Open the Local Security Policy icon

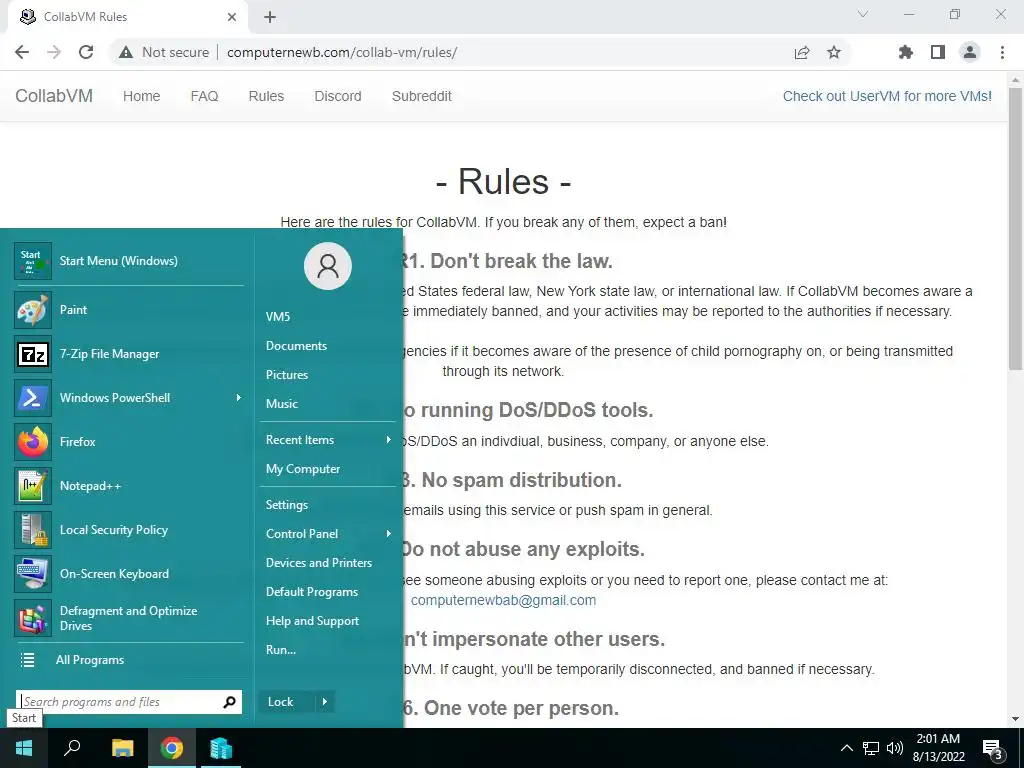point(33,530)
